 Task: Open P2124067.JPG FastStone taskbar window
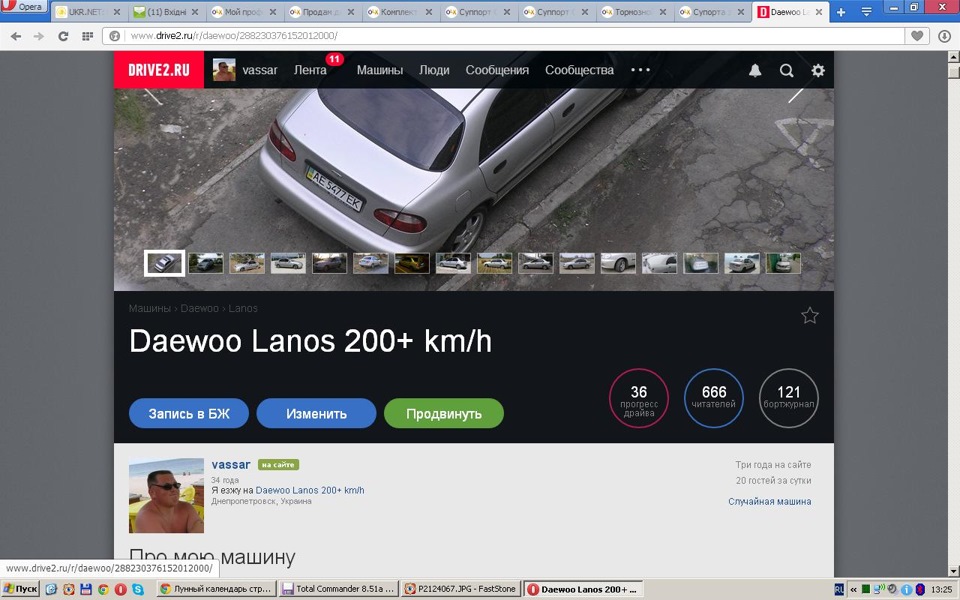[461, 589]
